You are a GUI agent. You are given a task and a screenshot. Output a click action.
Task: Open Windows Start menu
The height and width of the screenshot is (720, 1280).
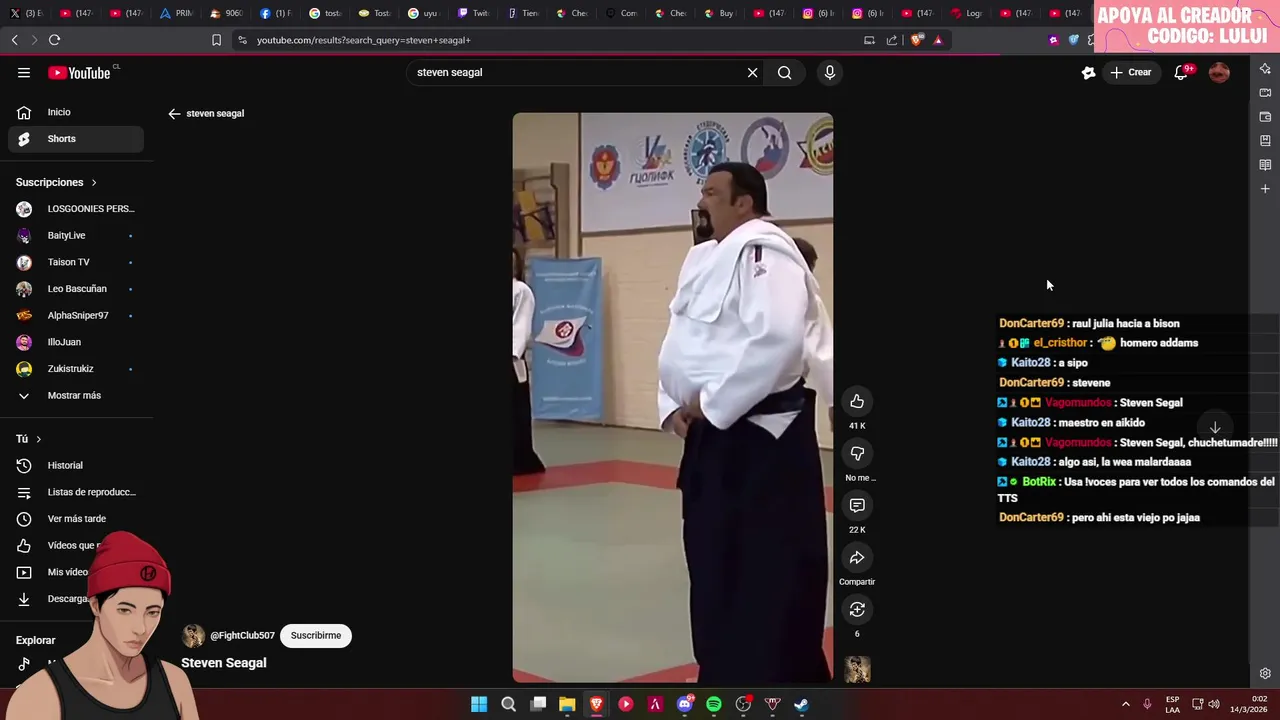479,704
